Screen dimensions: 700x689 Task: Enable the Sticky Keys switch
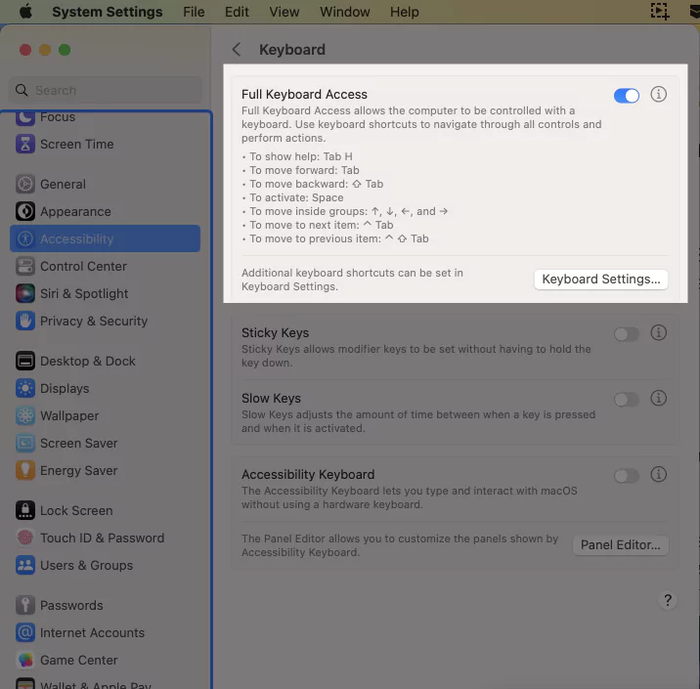[x=626, y=334]
